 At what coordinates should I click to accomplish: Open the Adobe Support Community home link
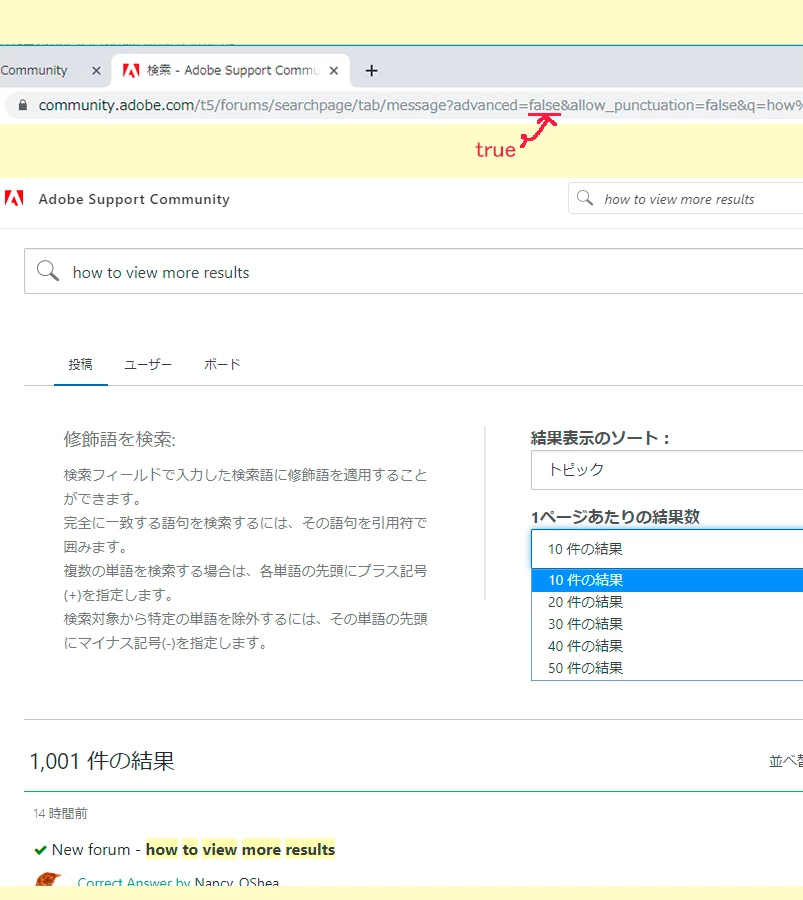[x=134, y=199]
